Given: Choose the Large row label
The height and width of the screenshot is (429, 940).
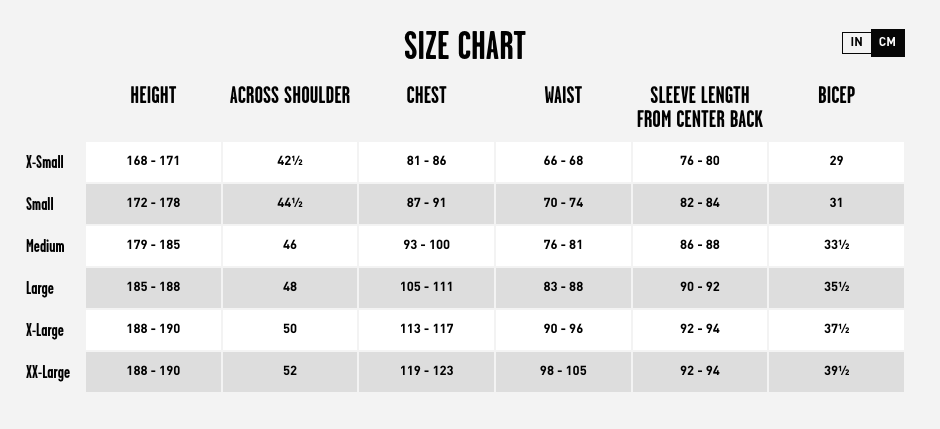Looking at the screenshot, I should (40, 288).
